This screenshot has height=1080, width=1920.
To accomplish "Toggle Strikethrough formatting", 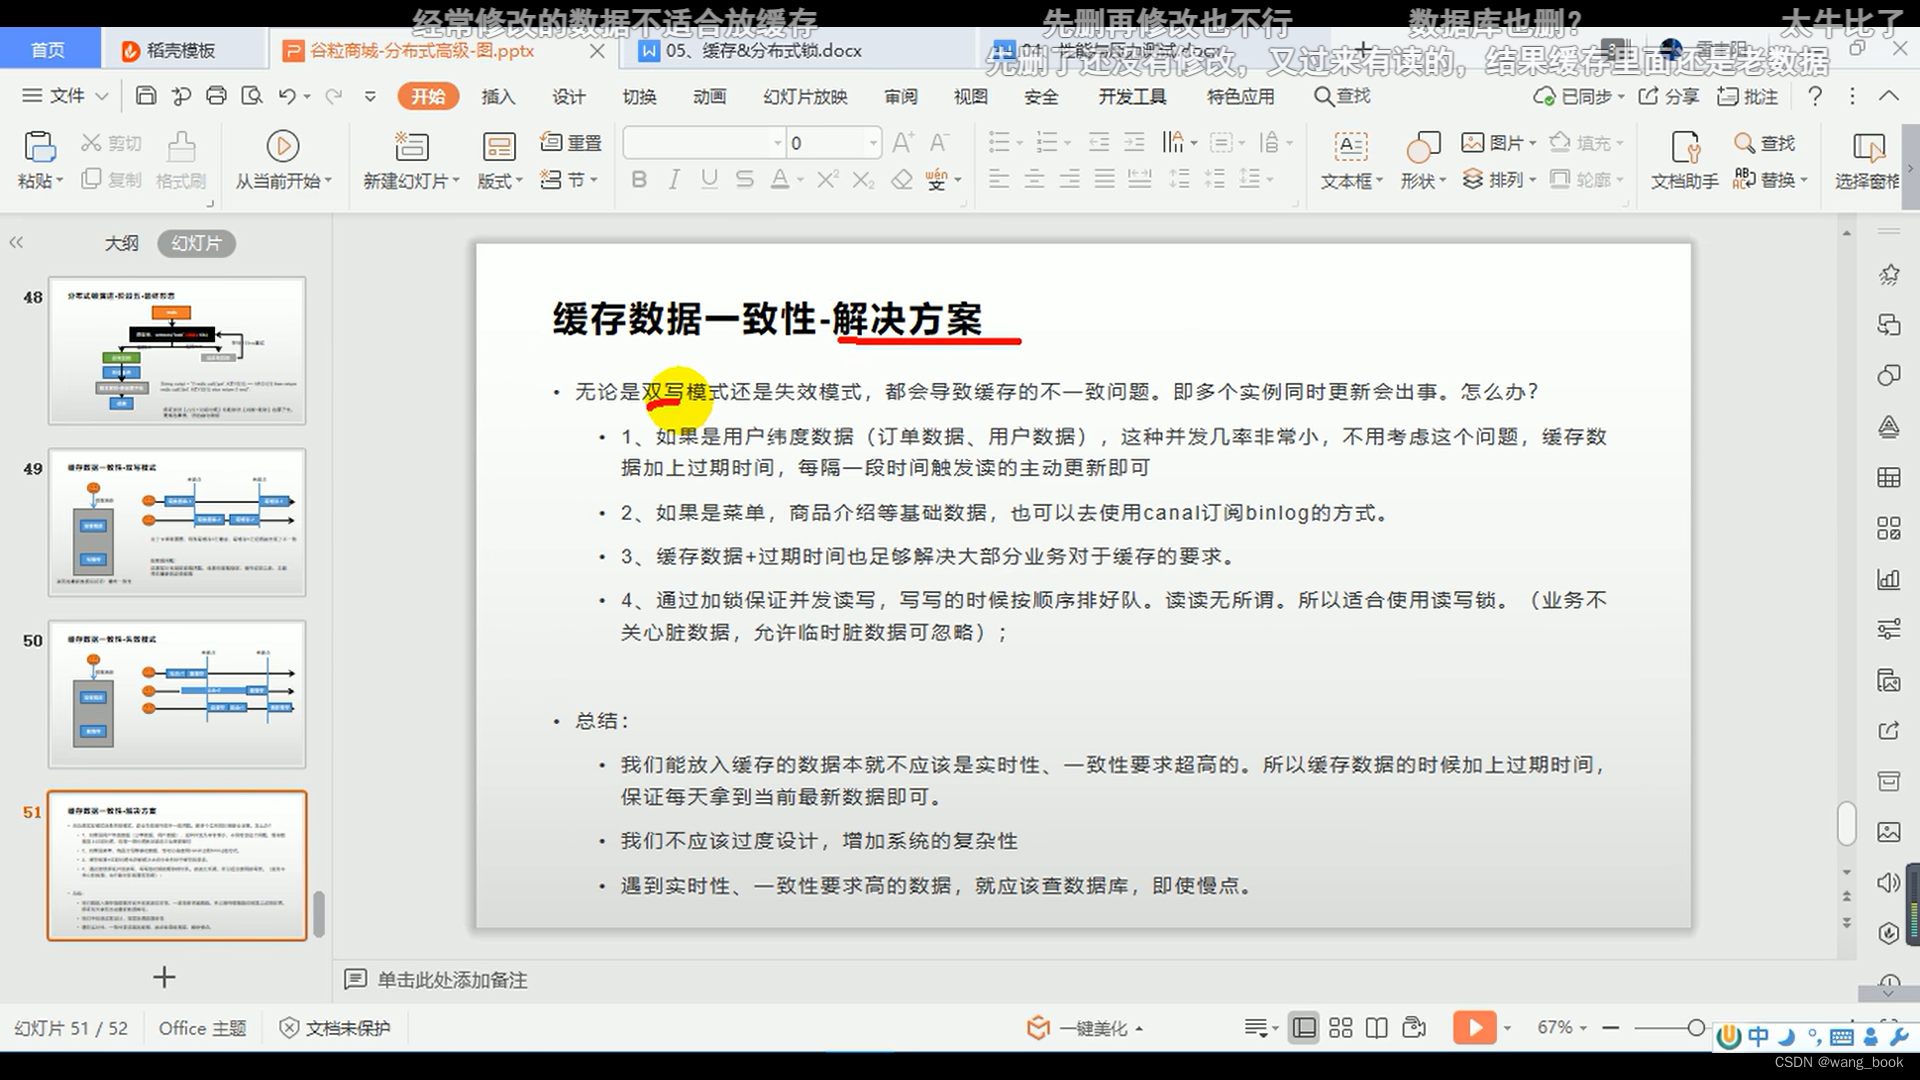I will point(744,180).
